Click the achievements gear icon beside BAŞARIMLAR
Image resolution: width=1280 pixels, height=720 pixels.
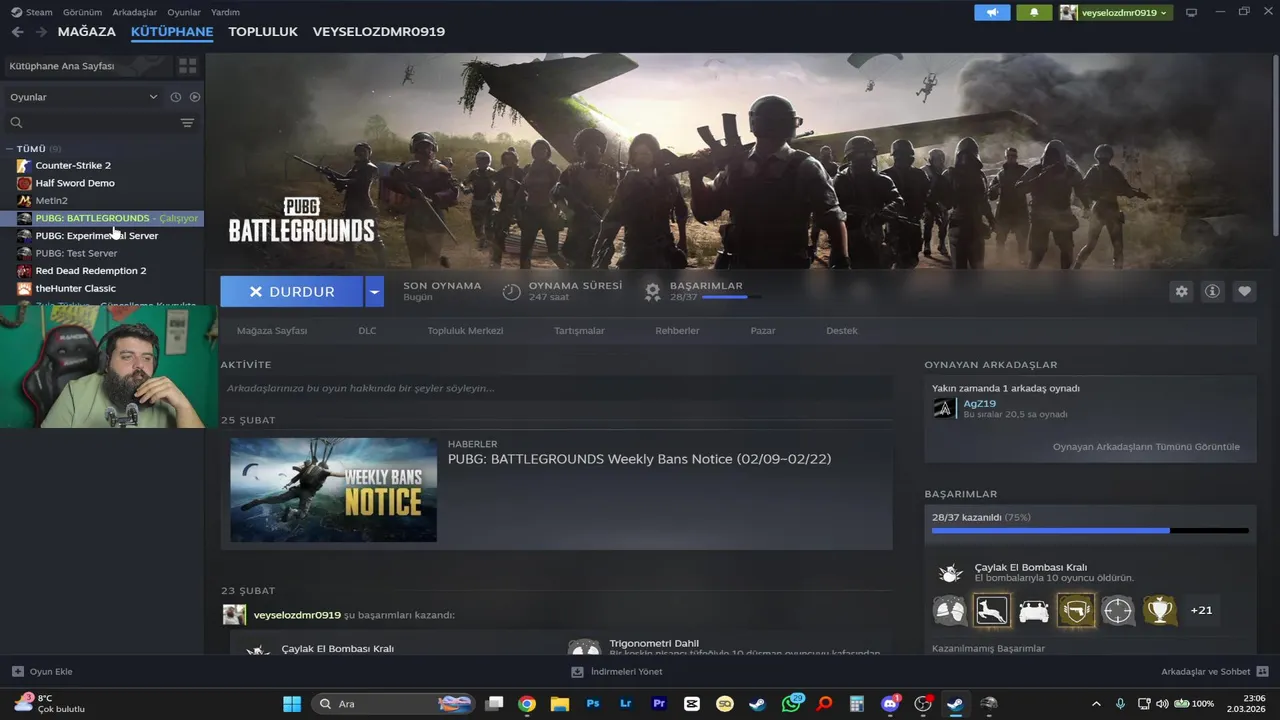[x=652, y=291]
